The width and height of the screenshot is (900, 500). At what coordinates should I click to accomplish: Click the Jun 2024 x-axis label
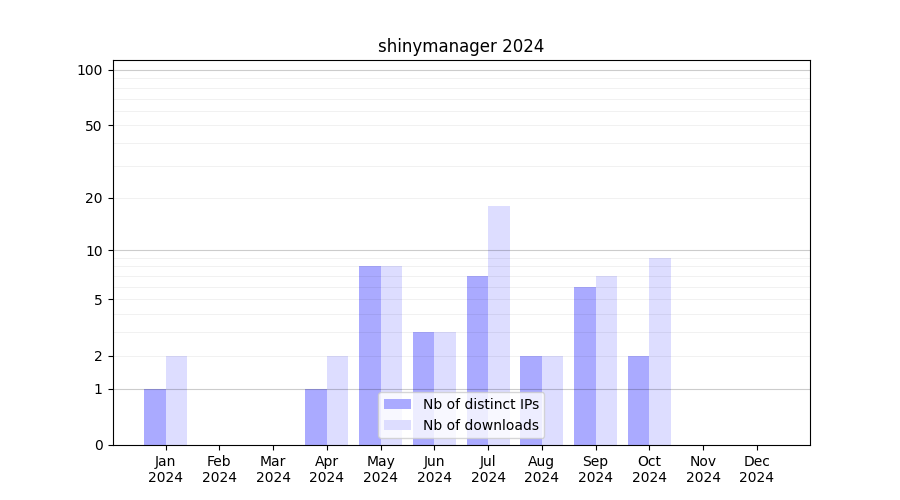pos(434,469)
